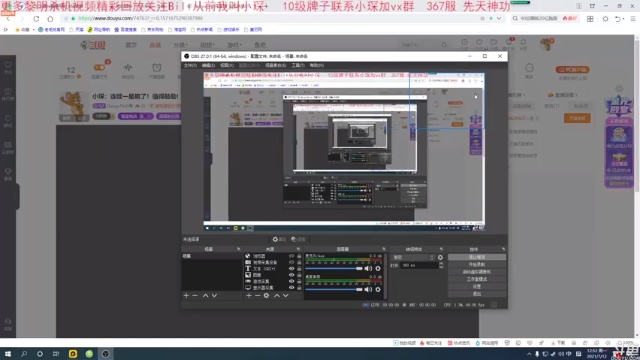This screenshot has width=640, height=360.
Task: Open Task View on the taskbar
Action: pos(56,354)
